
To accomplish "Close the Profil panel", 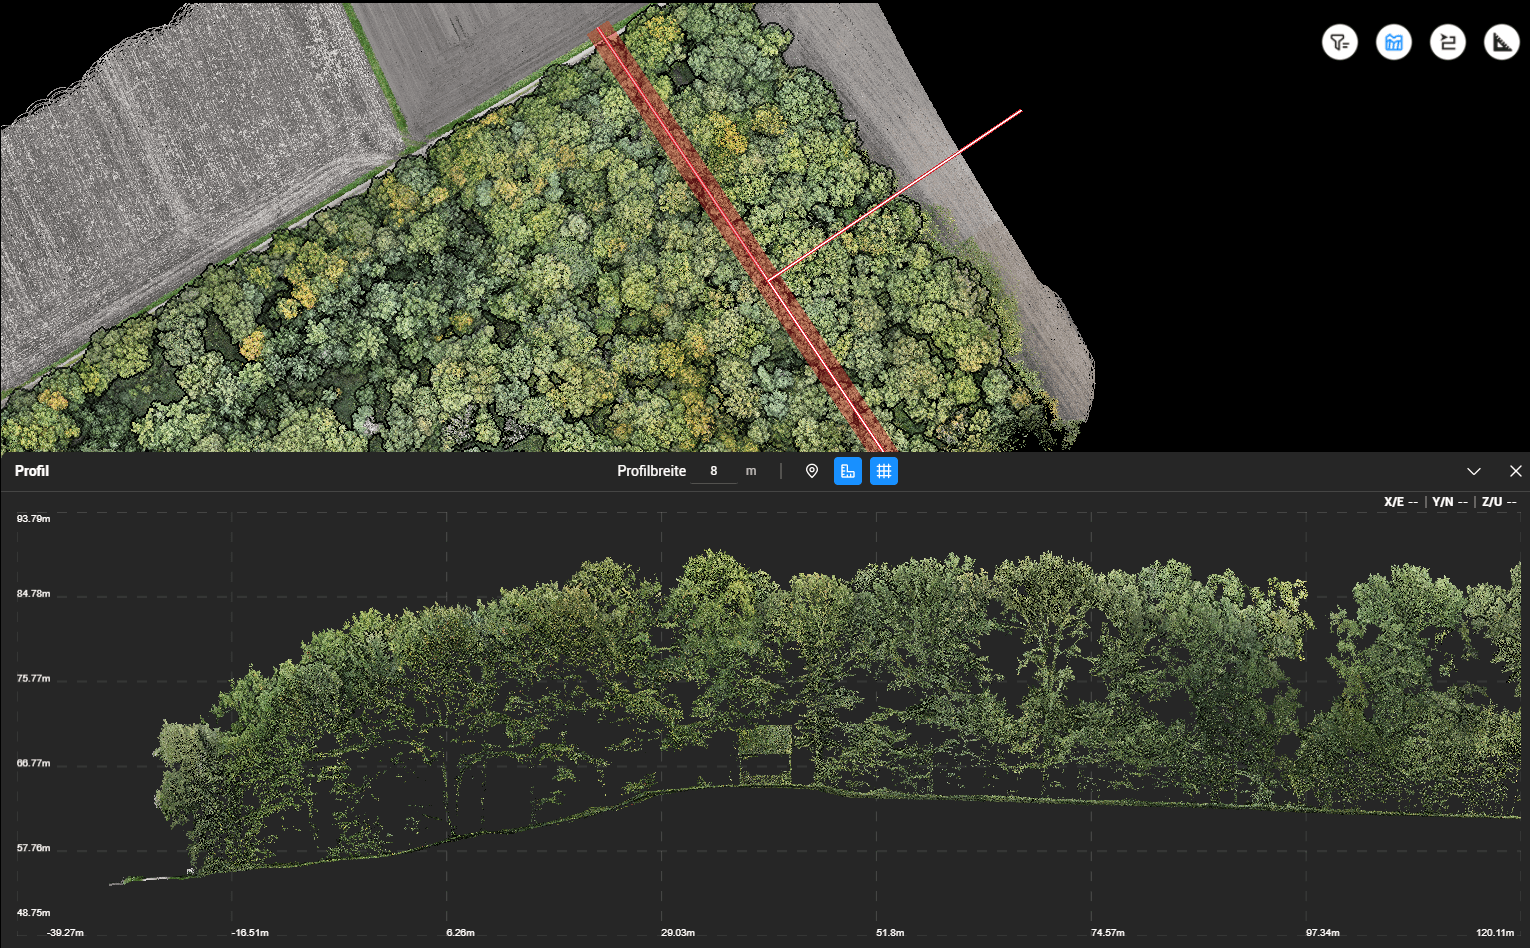I will click(1516, 471).
